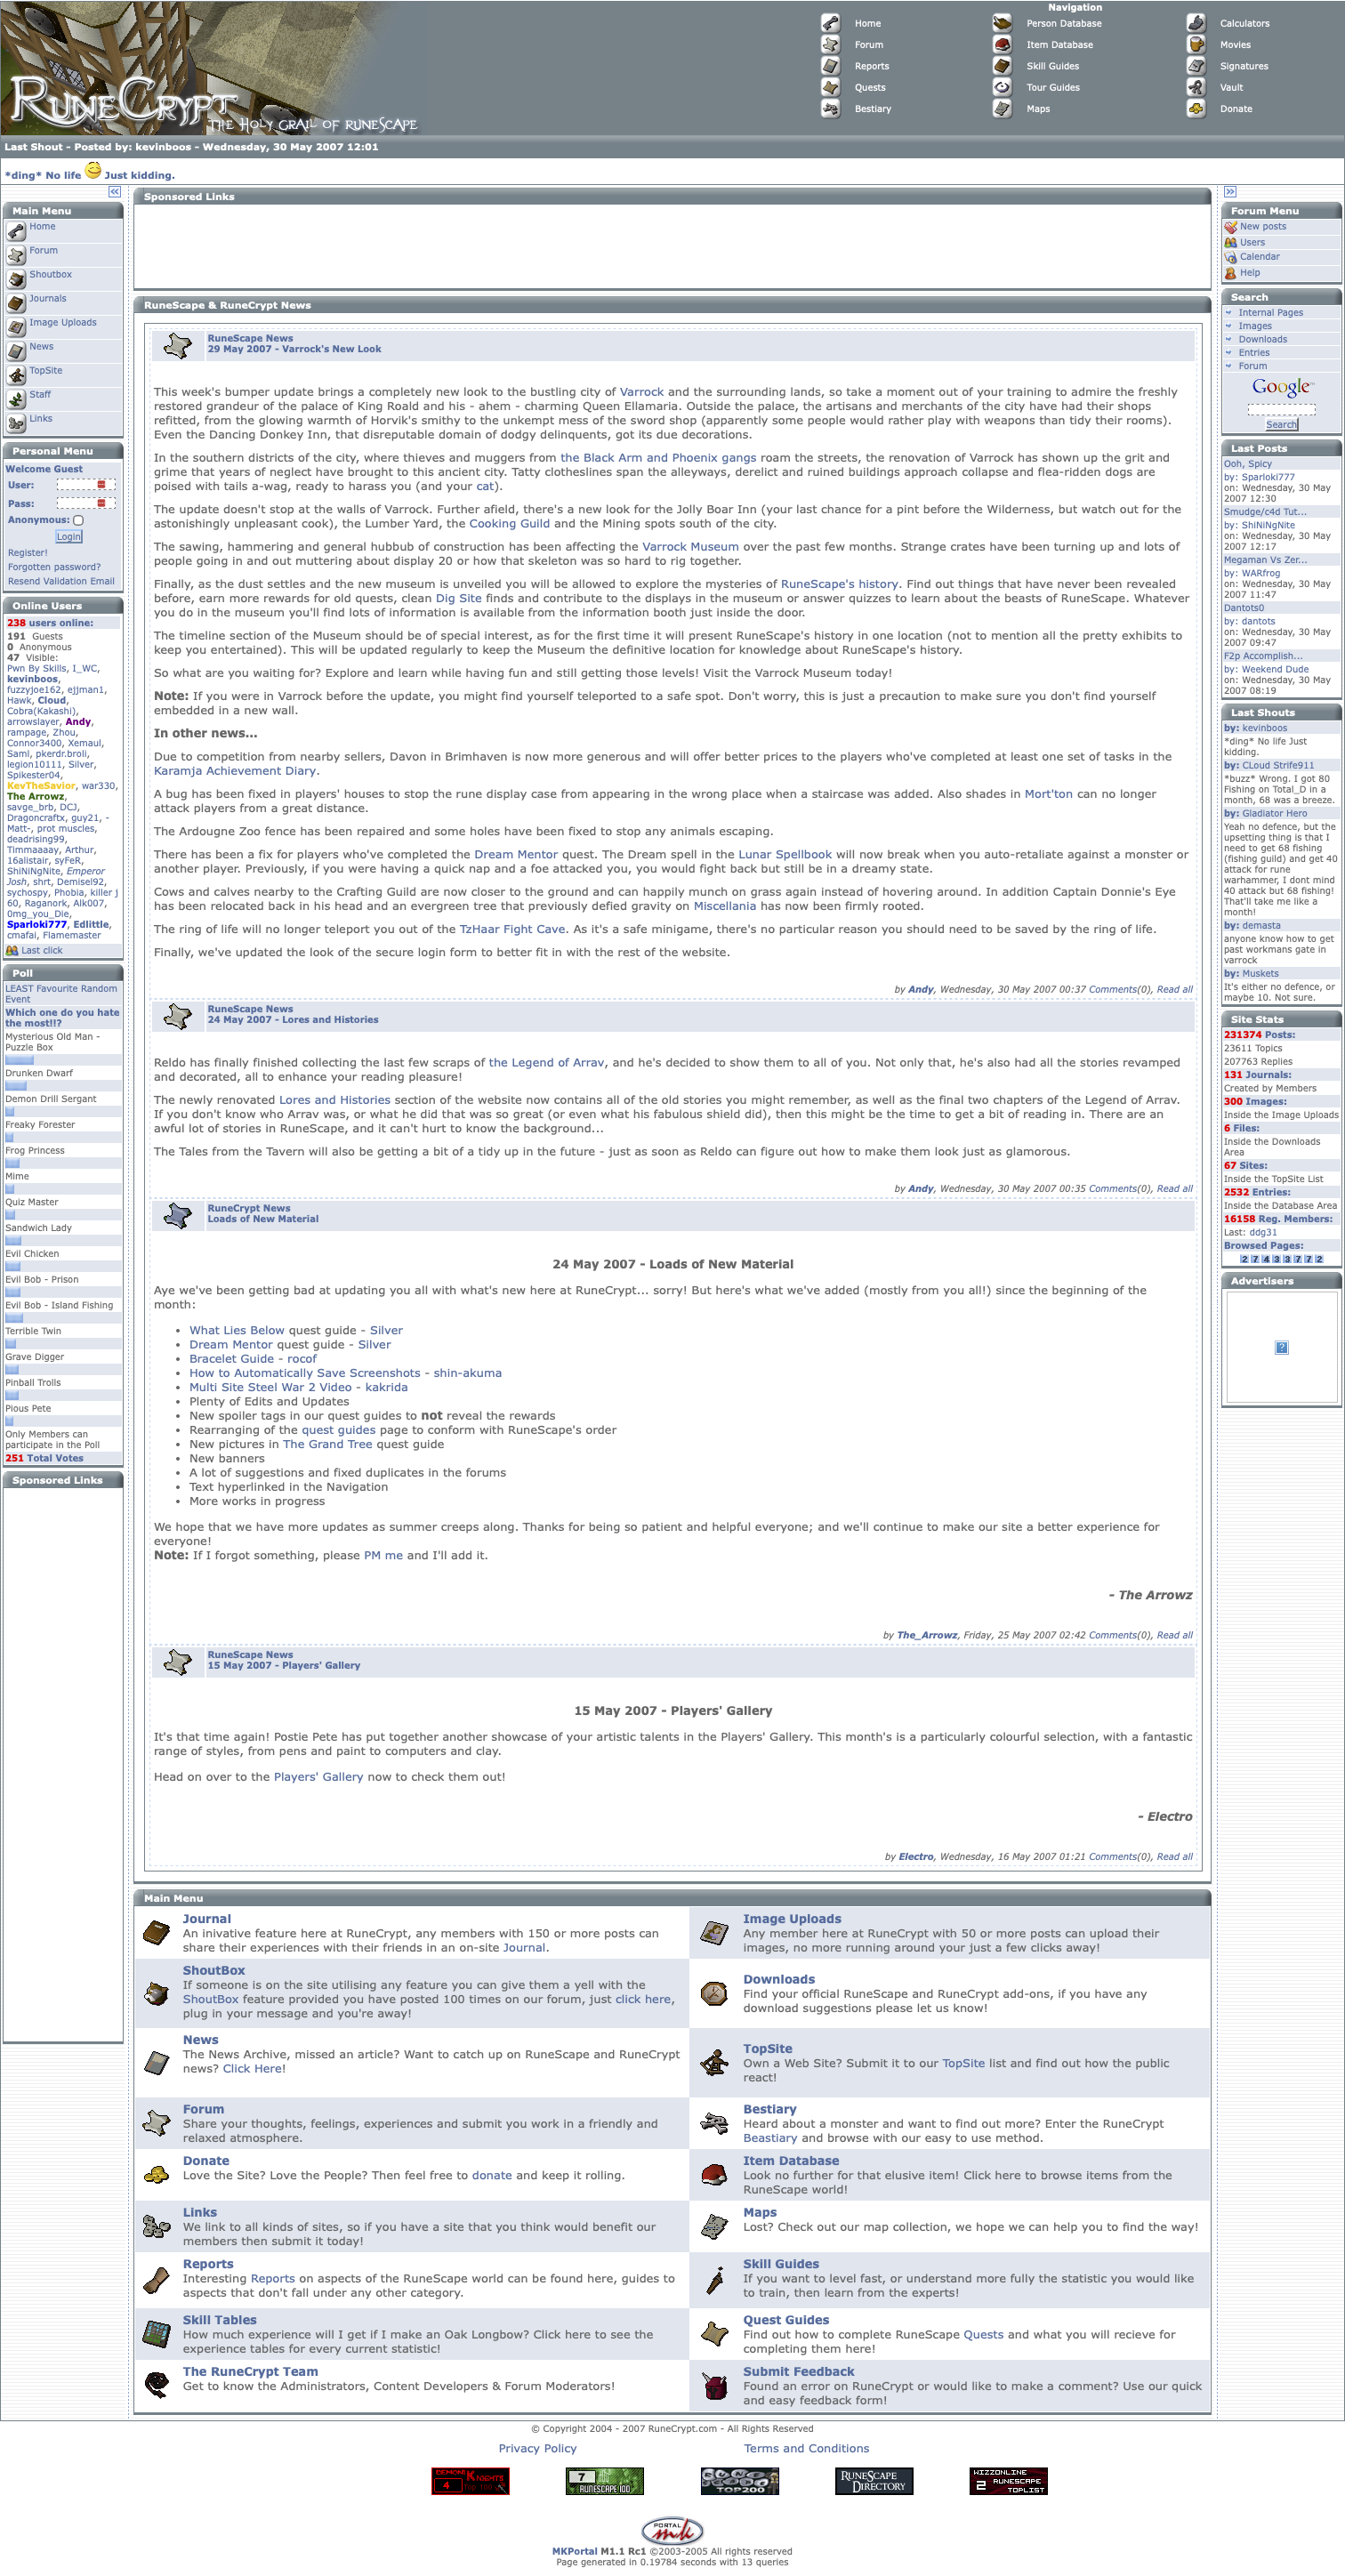1345x2576 pixels.
Task: Click the RuneScape Directory footer banner
Action: tap(874, 2481)
